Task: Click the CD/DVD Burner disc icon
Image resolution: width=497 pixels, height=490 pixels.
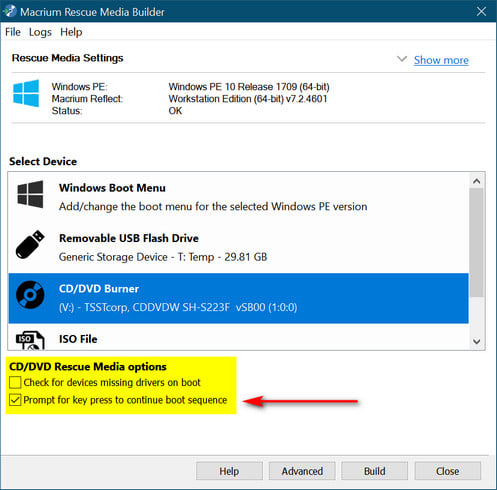Action: pos(30,295)
